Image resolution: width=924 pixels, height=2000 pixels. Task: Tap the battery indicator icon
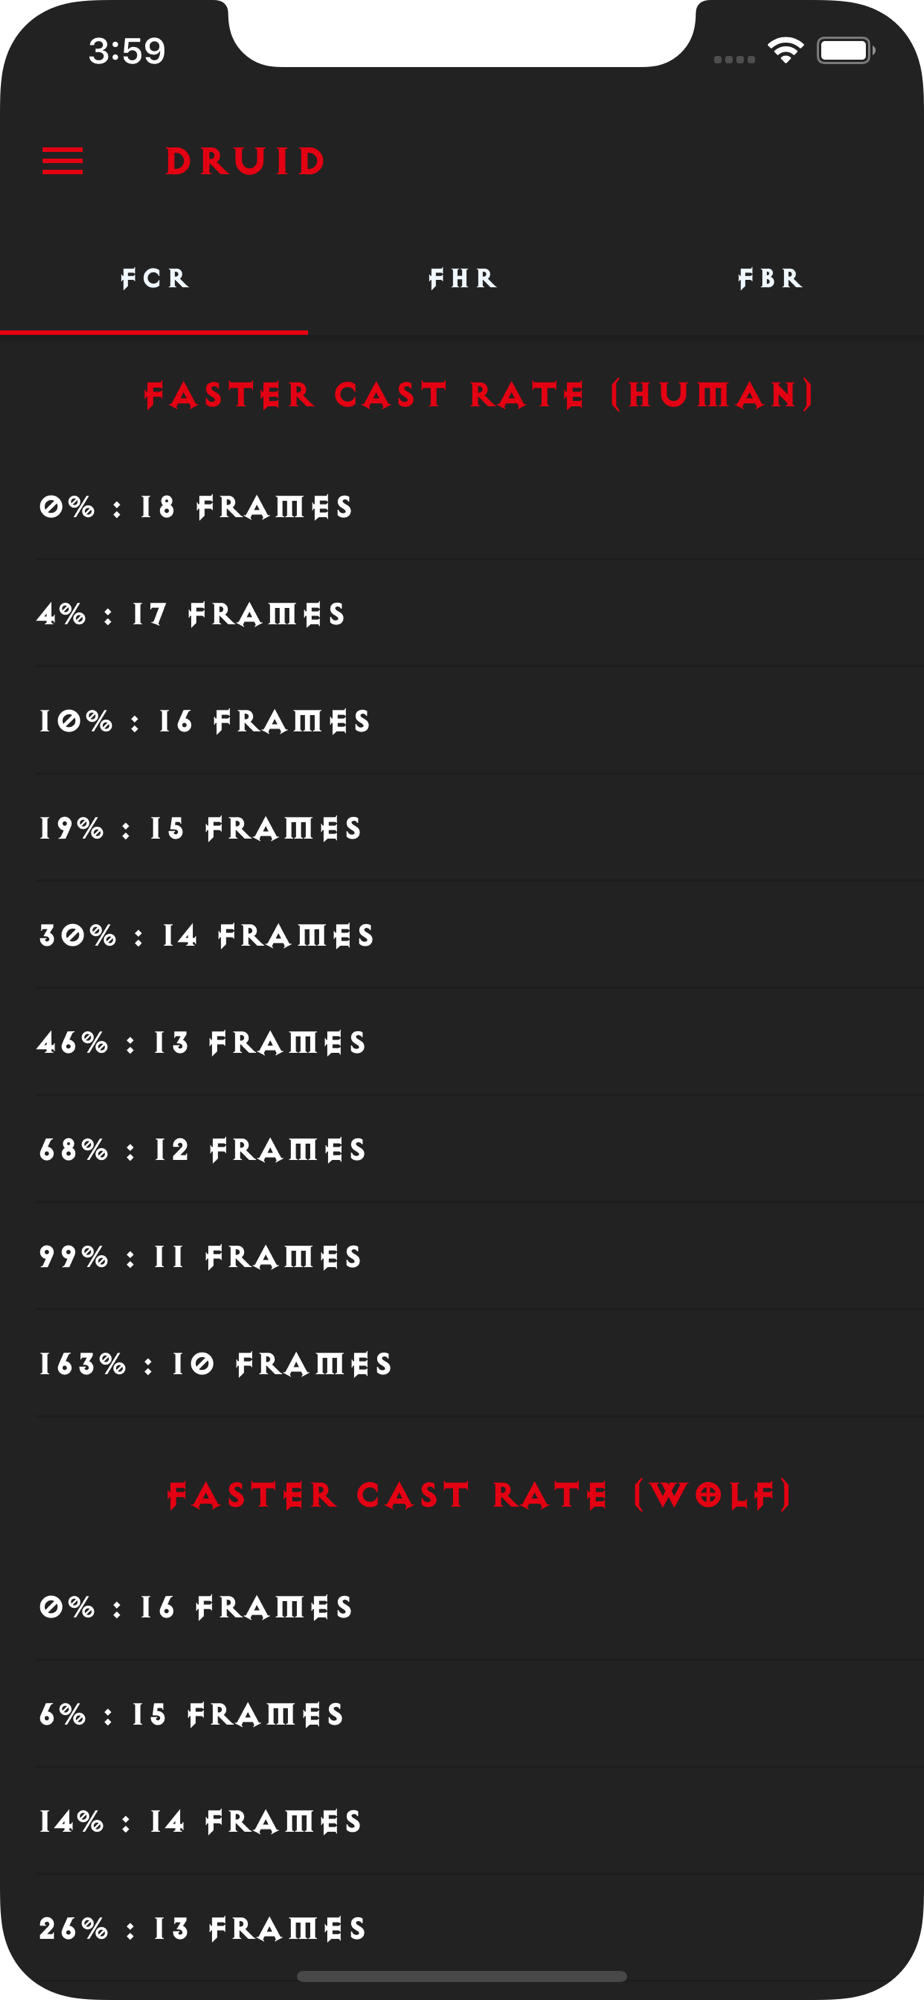pos(846,50)
